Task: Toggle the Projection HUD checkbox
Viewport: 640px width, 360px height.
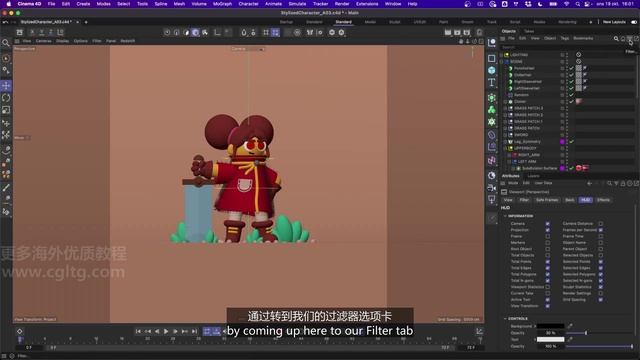Action: click(548, 230)
